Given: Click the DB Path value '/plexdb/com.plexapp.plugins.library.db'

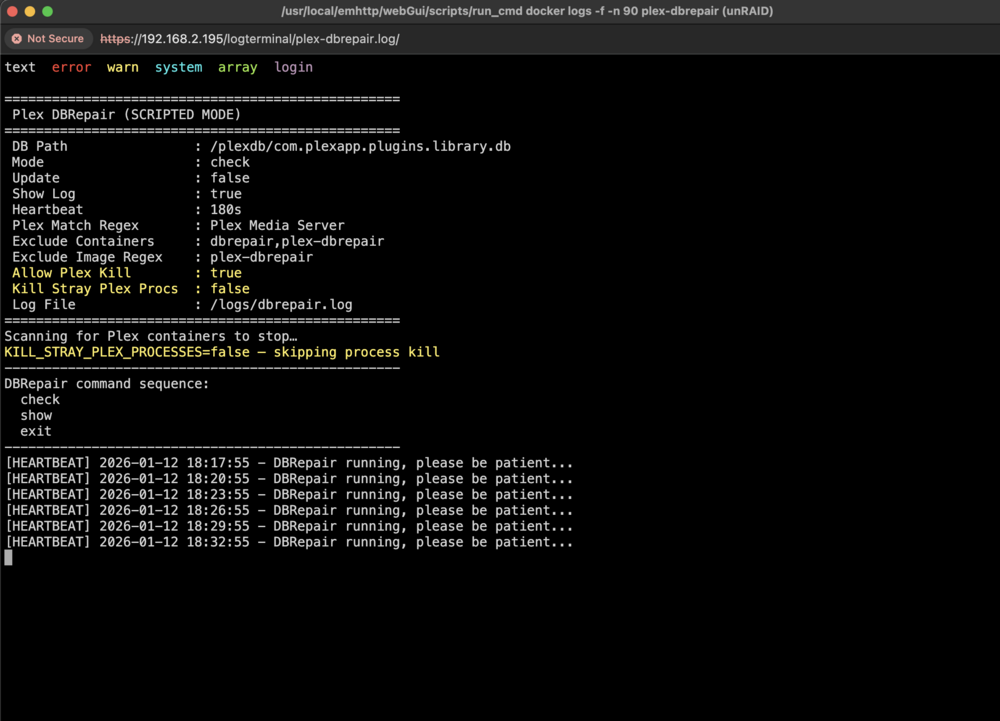Looking at the screenshot, I should point(360,147).
